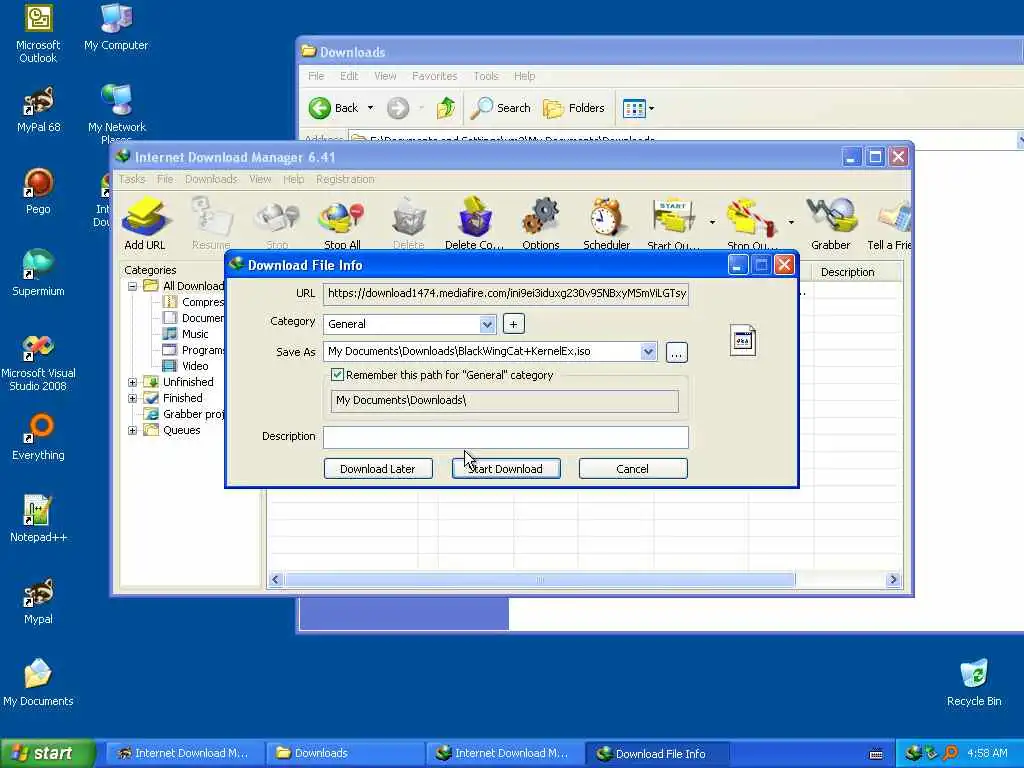Click the Stop All toolbar icon
Image resolution: width=1024 pixels, height=768 pixels.
pos(342,222)
